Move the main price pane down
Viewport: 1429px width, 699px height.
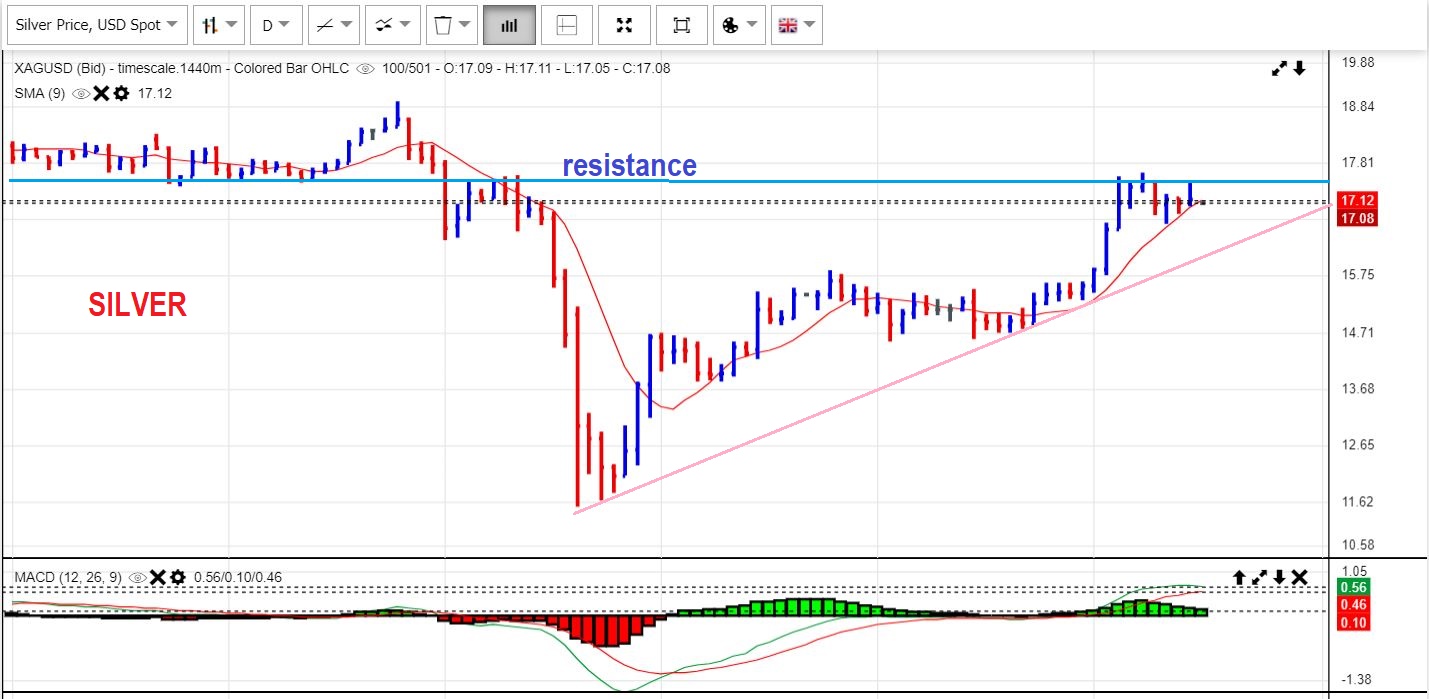[1299, 68]
